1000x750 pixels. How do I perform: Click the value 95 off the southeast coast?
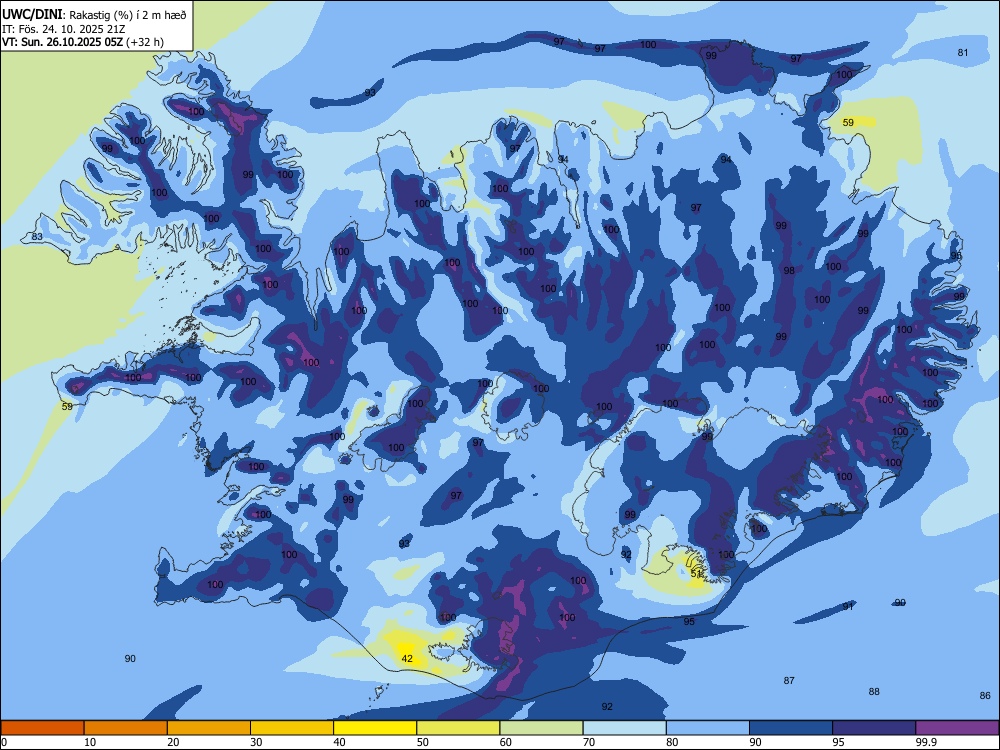689,621
